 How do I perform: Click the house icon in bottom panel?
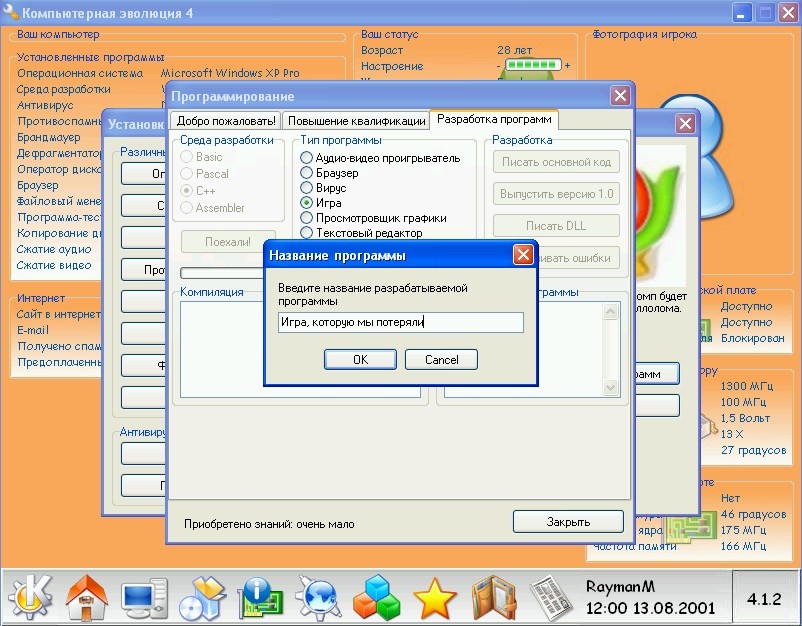coord(86,597)
